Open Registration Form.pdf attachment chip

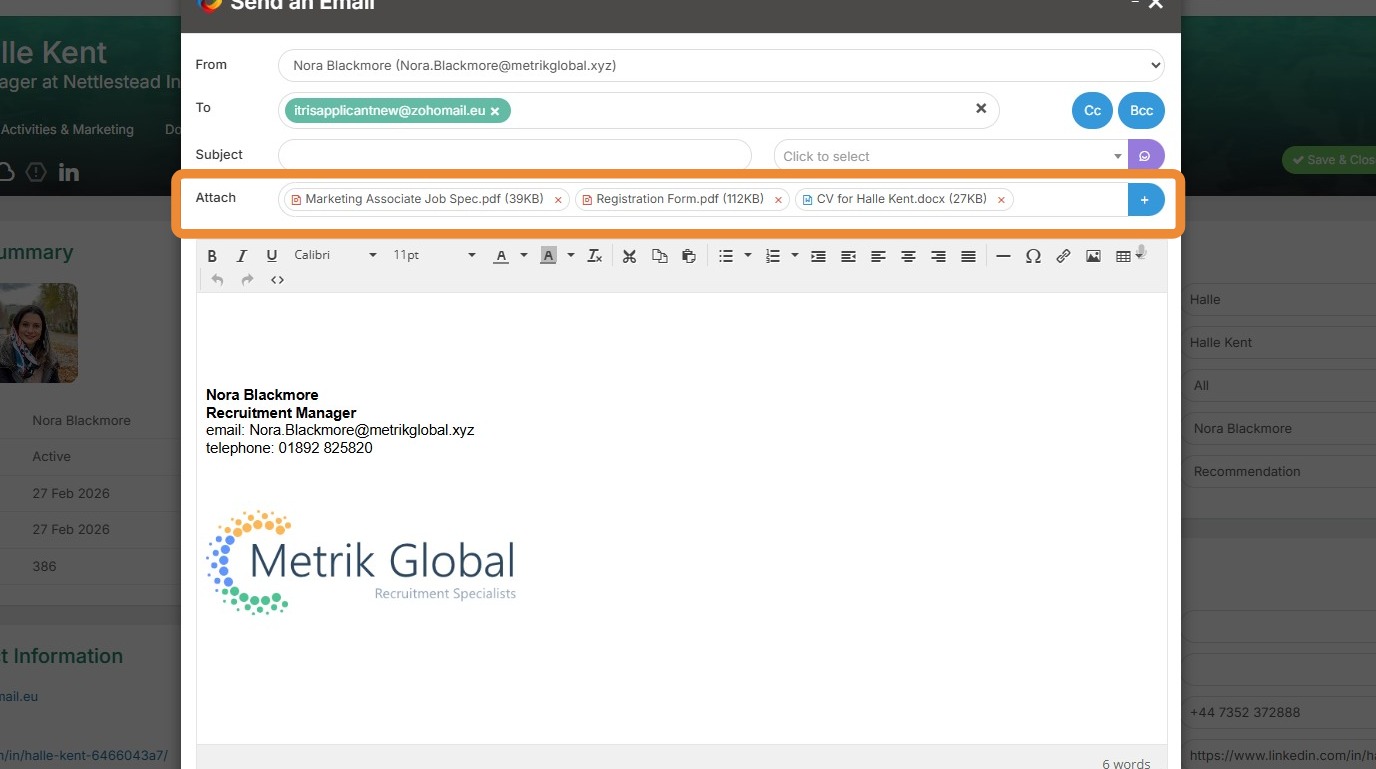680,199
